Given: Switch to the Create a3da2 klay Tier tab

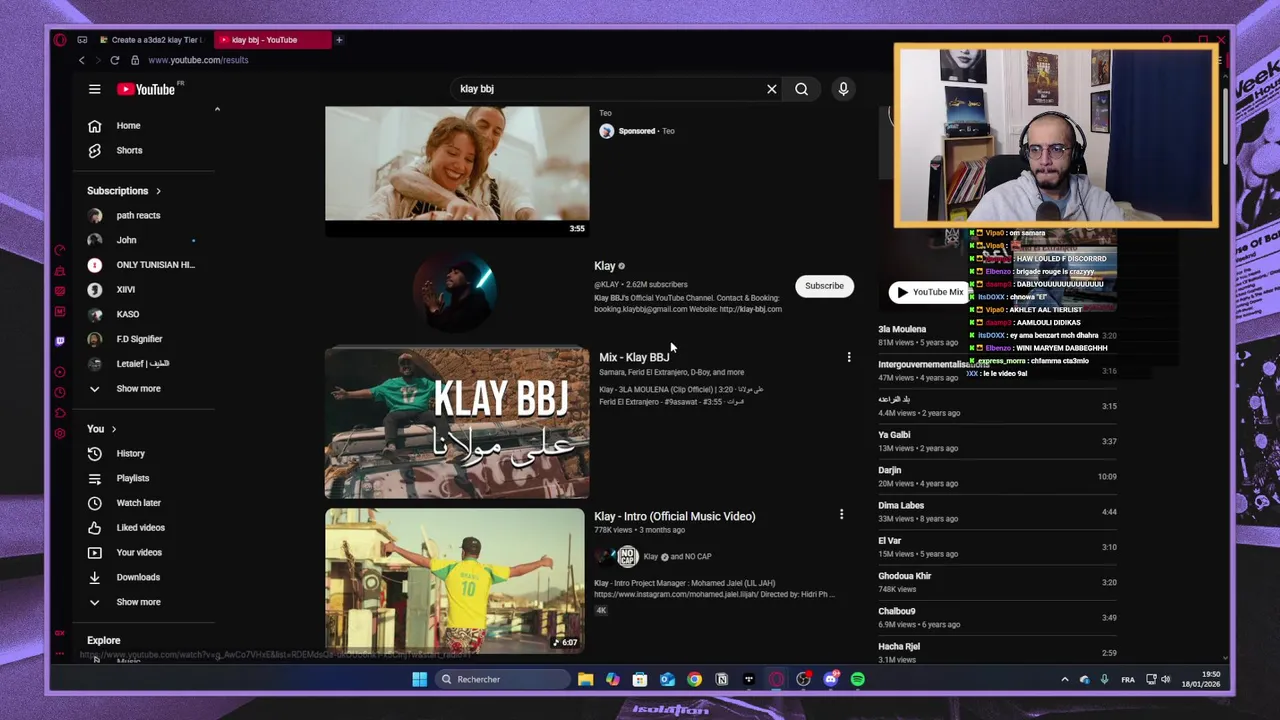Looking at the screenshot, I should click(x=151, y=40).
